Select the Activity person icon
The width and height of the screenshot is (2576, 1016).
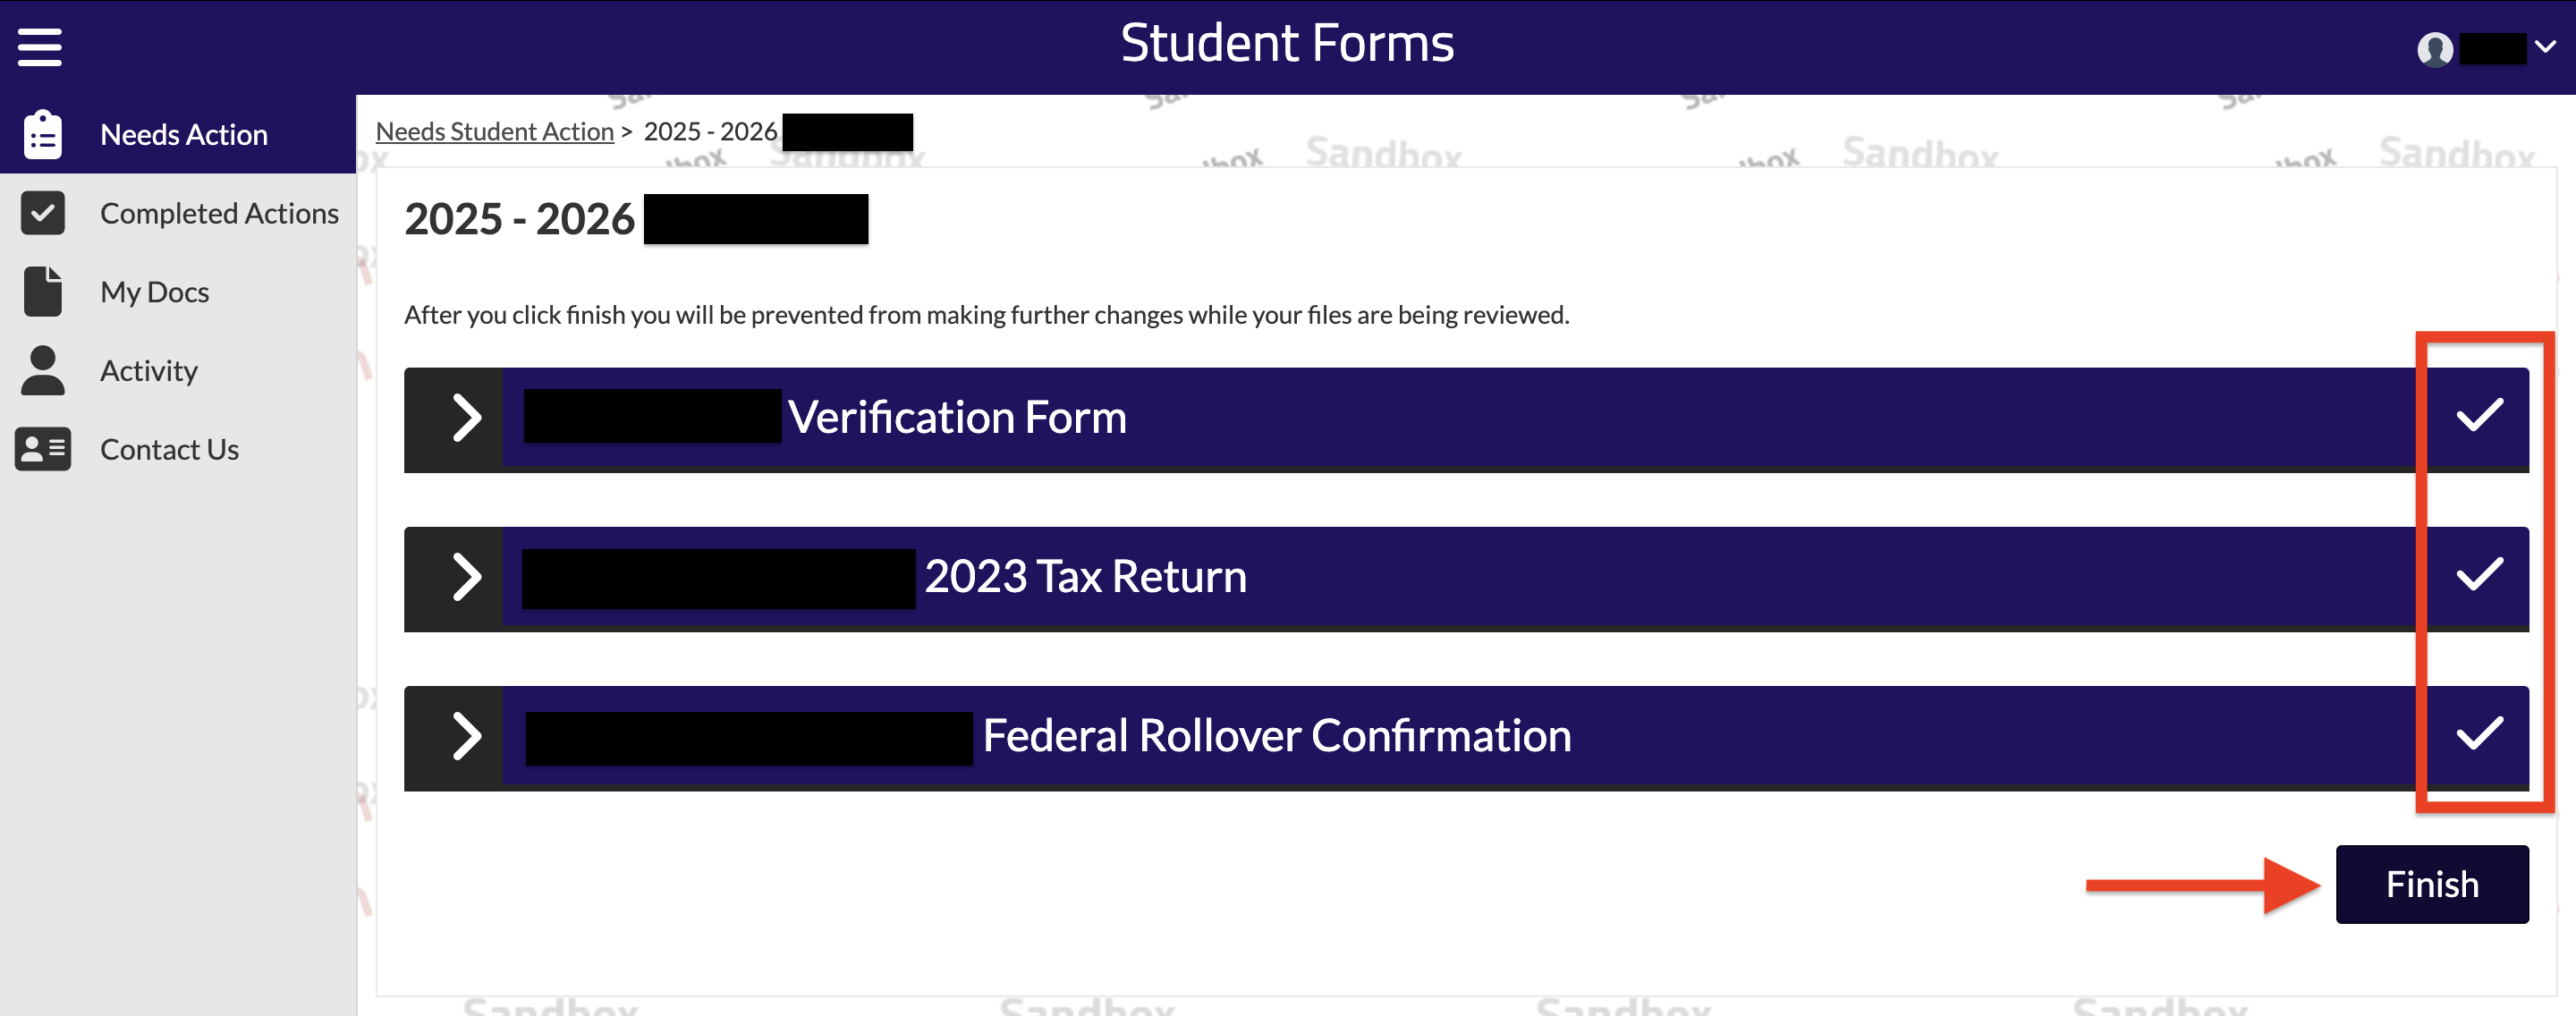pyautogui.click(x=42, y=370)
